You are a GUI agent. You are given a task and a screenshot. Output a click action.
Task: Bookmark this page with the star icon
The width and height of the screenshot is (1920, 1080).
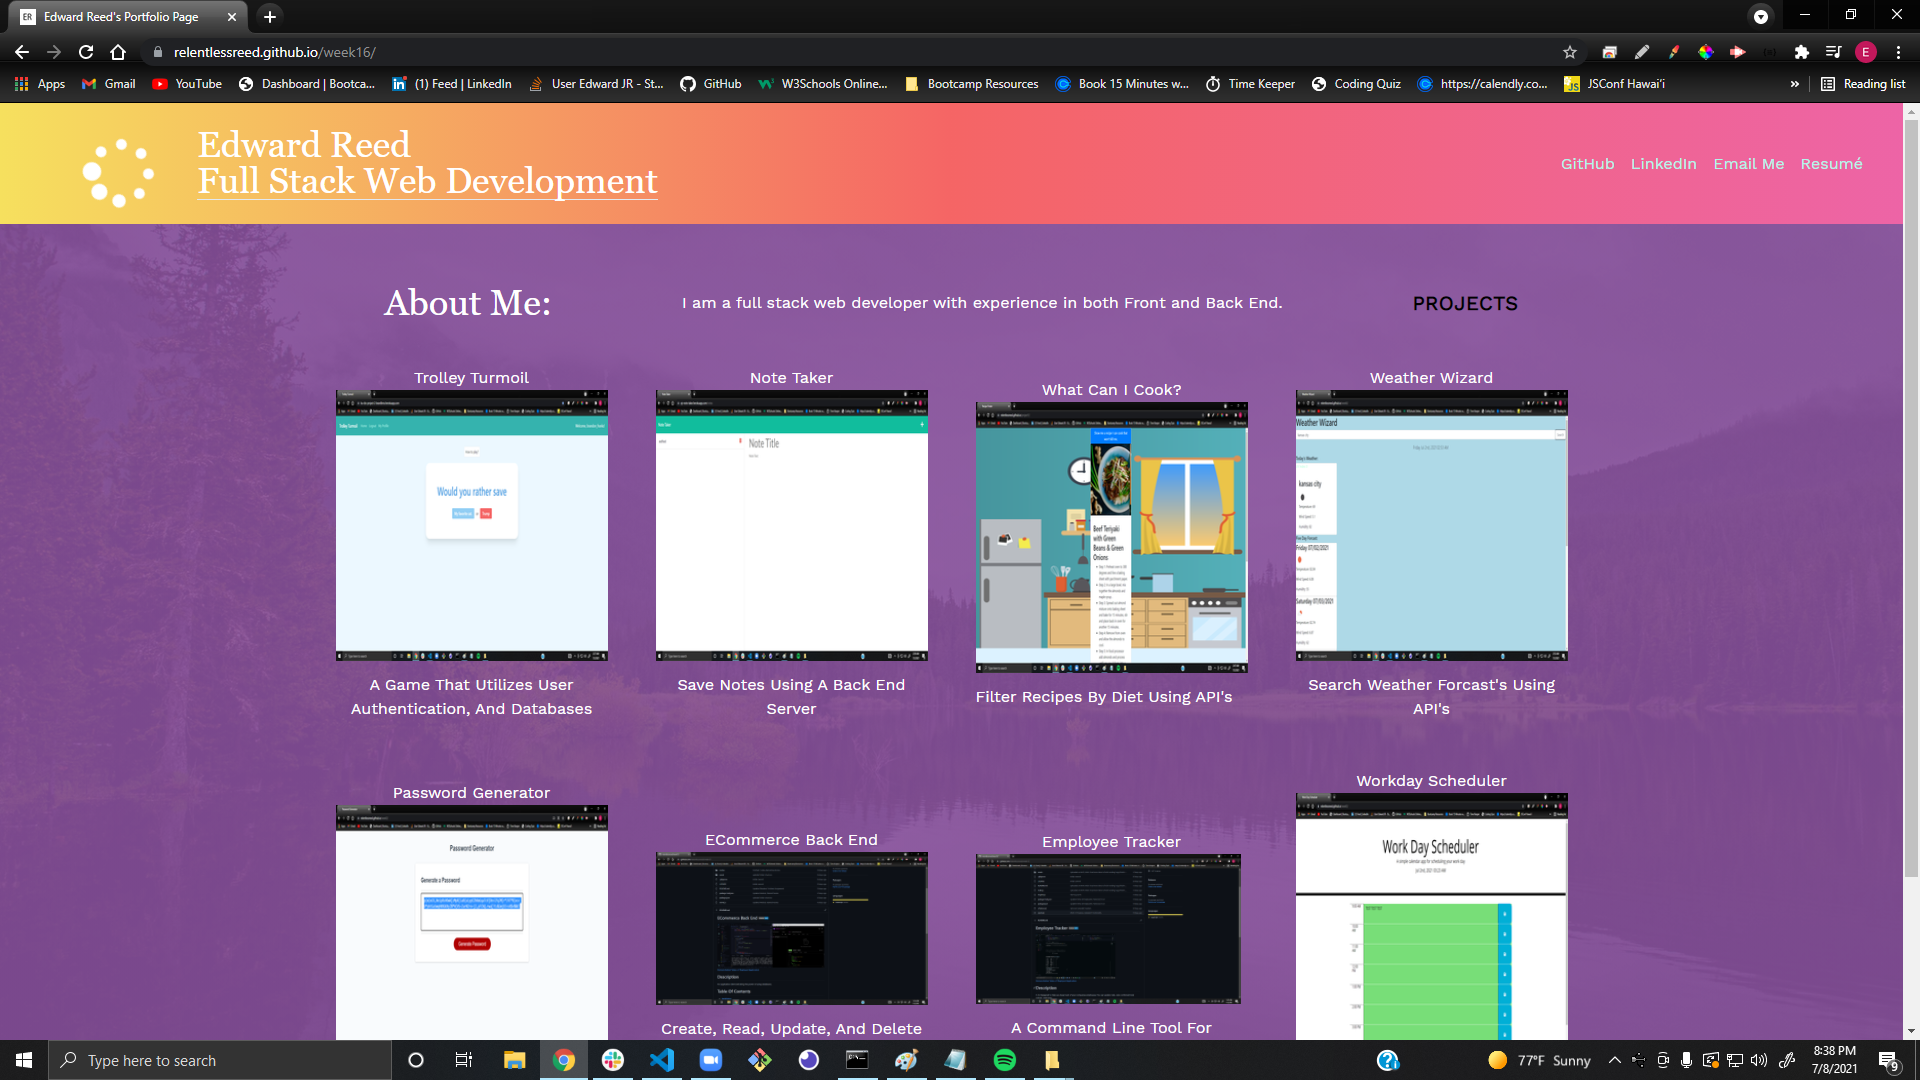coord(1570,52)
